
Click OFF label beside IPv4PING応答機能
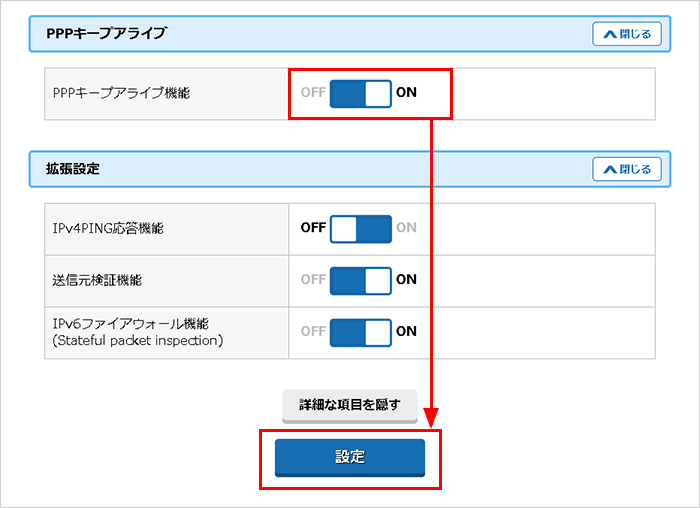[313, 228]
